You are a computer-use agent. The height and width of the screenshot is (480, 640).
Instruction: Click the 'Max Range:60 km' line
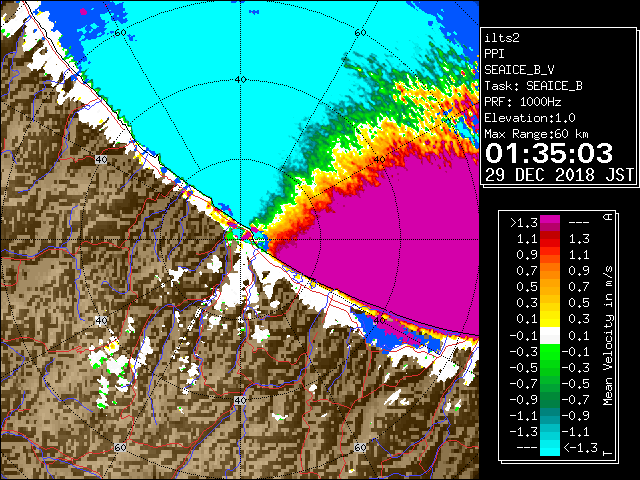click(x=537, y=134)
